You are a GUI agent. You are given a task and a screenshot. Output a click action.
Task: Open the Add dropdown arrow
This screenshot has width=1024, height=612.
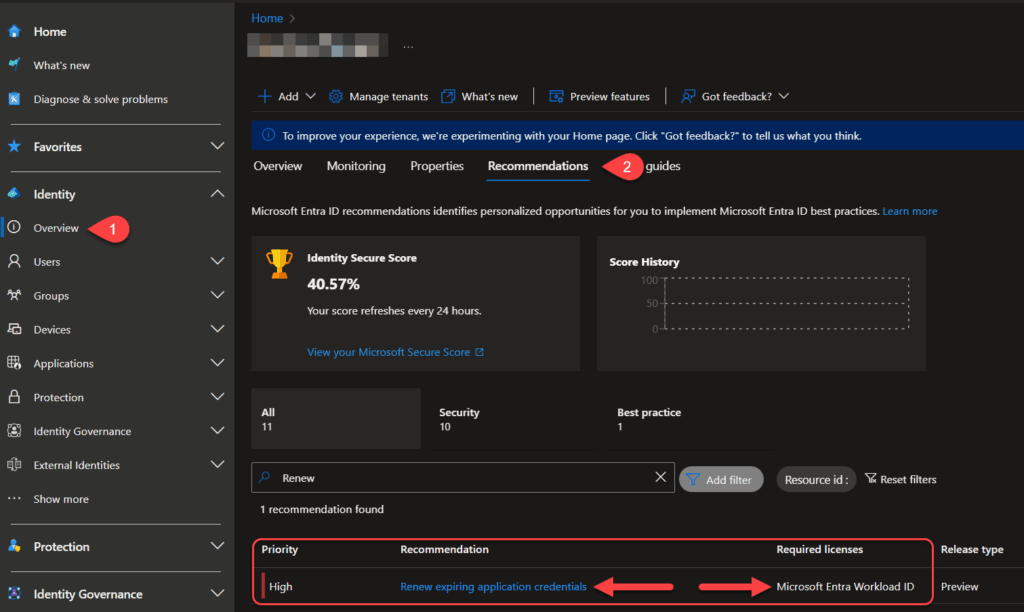[x=311, y=96]
